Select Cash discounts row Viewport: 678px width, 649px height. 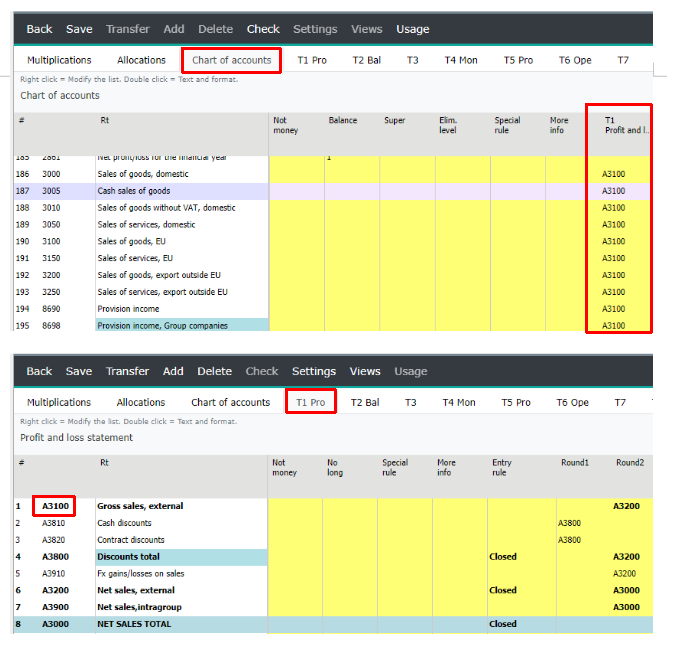333,523
